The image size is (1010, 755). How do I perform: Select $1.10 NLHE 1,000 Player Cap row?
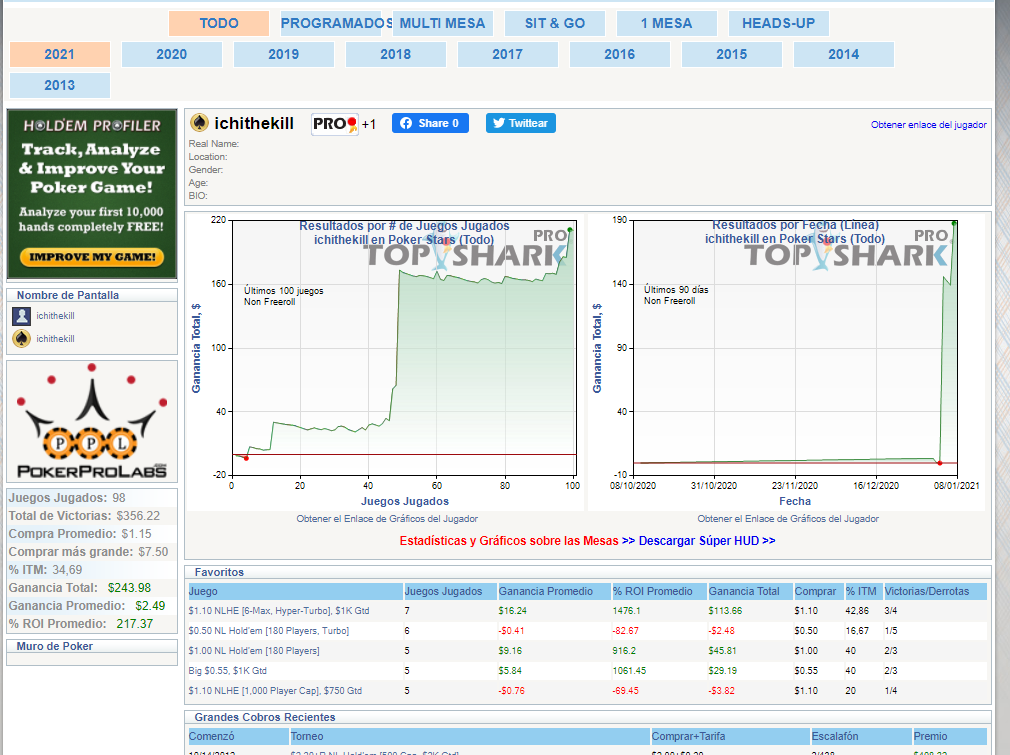pyautogui.click(x=587, y=691)
